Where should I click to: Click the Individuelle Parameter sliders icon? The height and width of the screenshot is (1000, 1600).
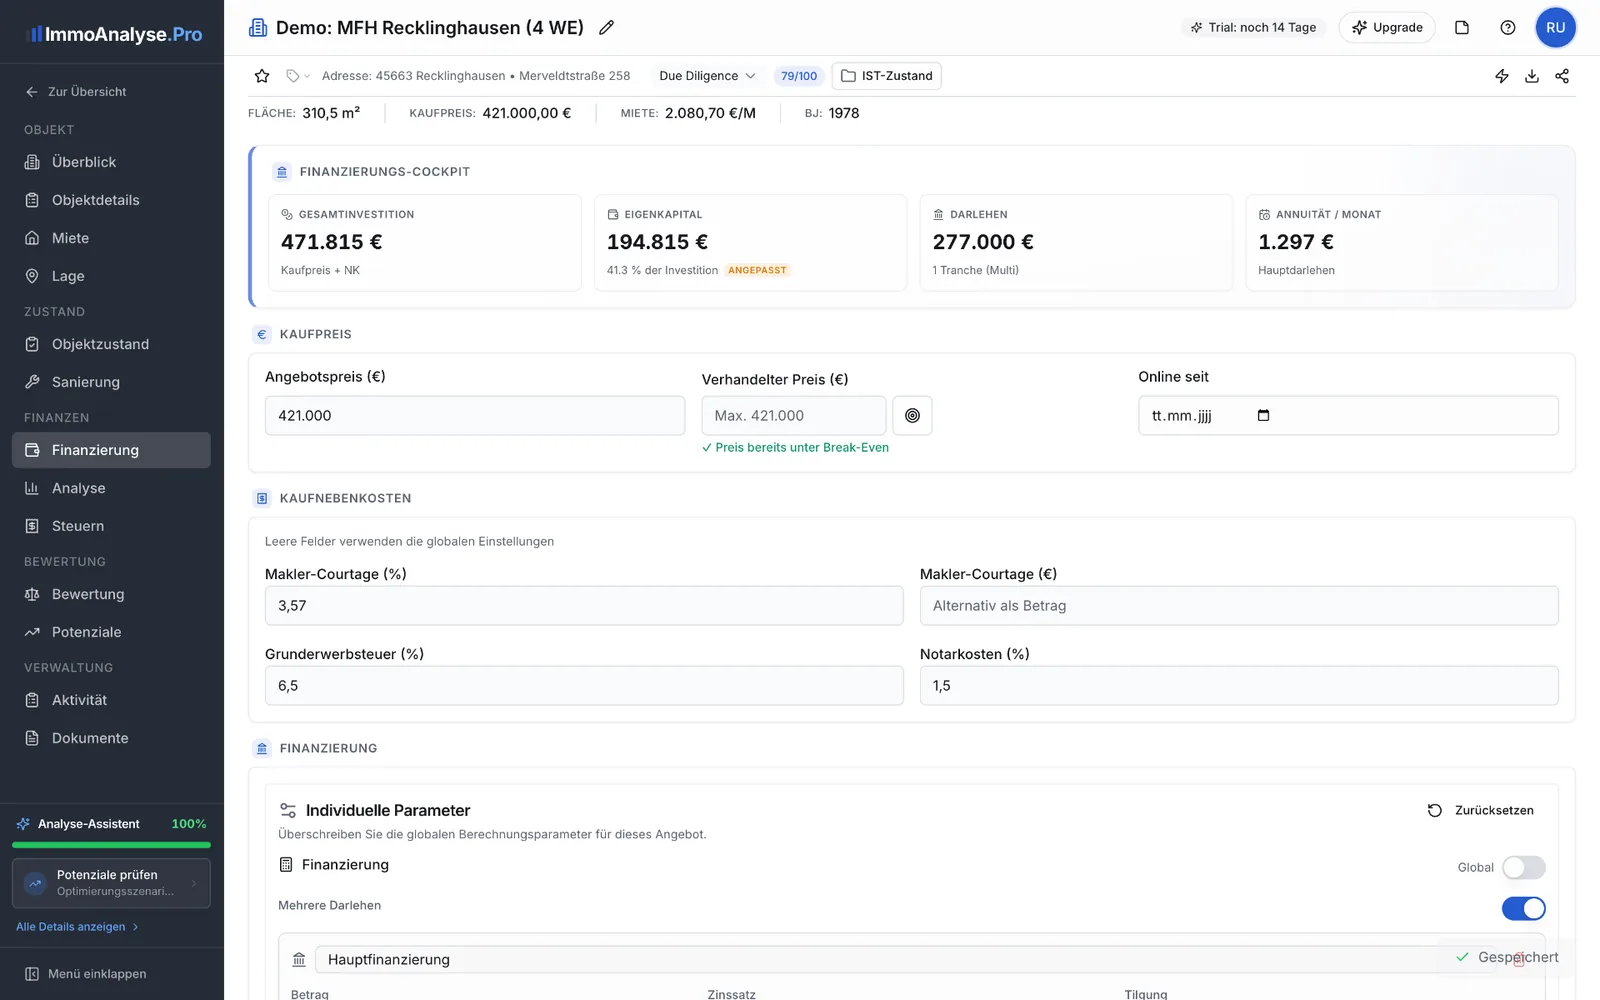288,811
